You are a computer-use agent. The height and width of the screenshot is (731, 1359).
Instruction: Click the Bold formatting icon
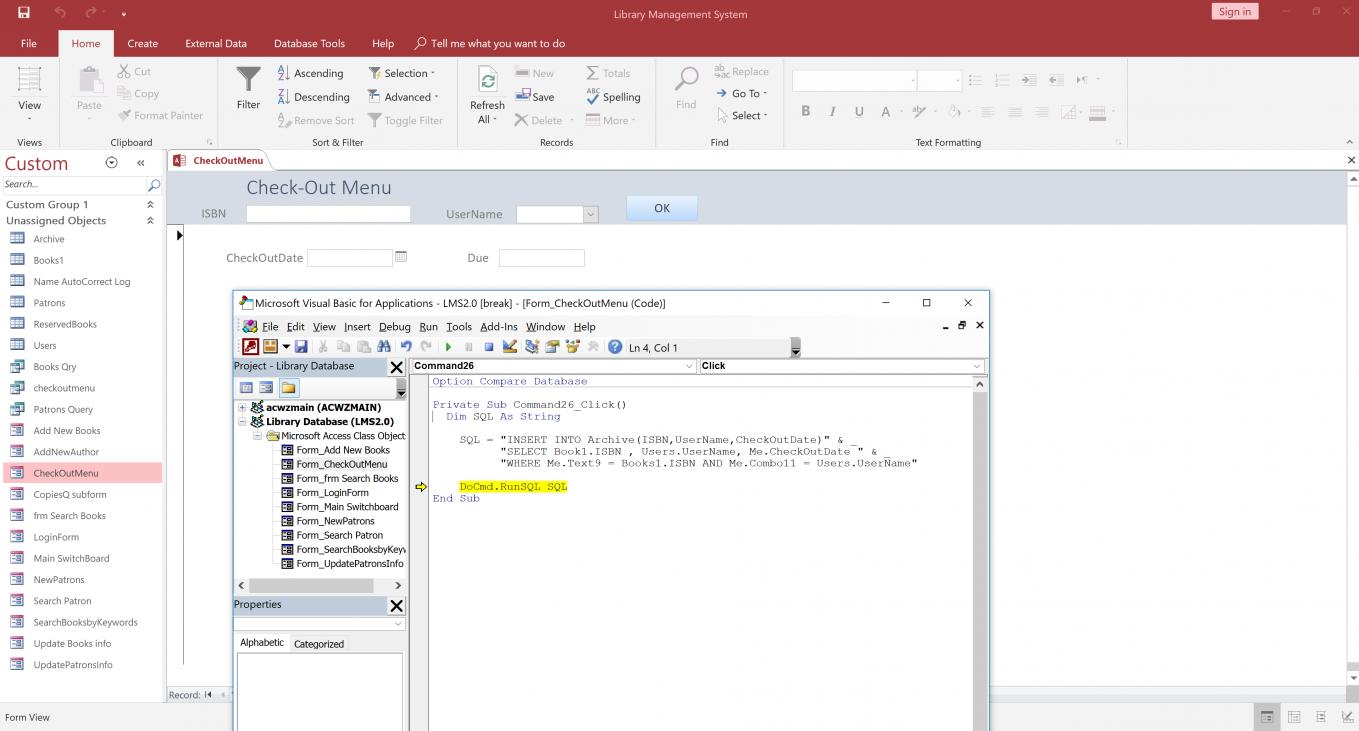805,112
